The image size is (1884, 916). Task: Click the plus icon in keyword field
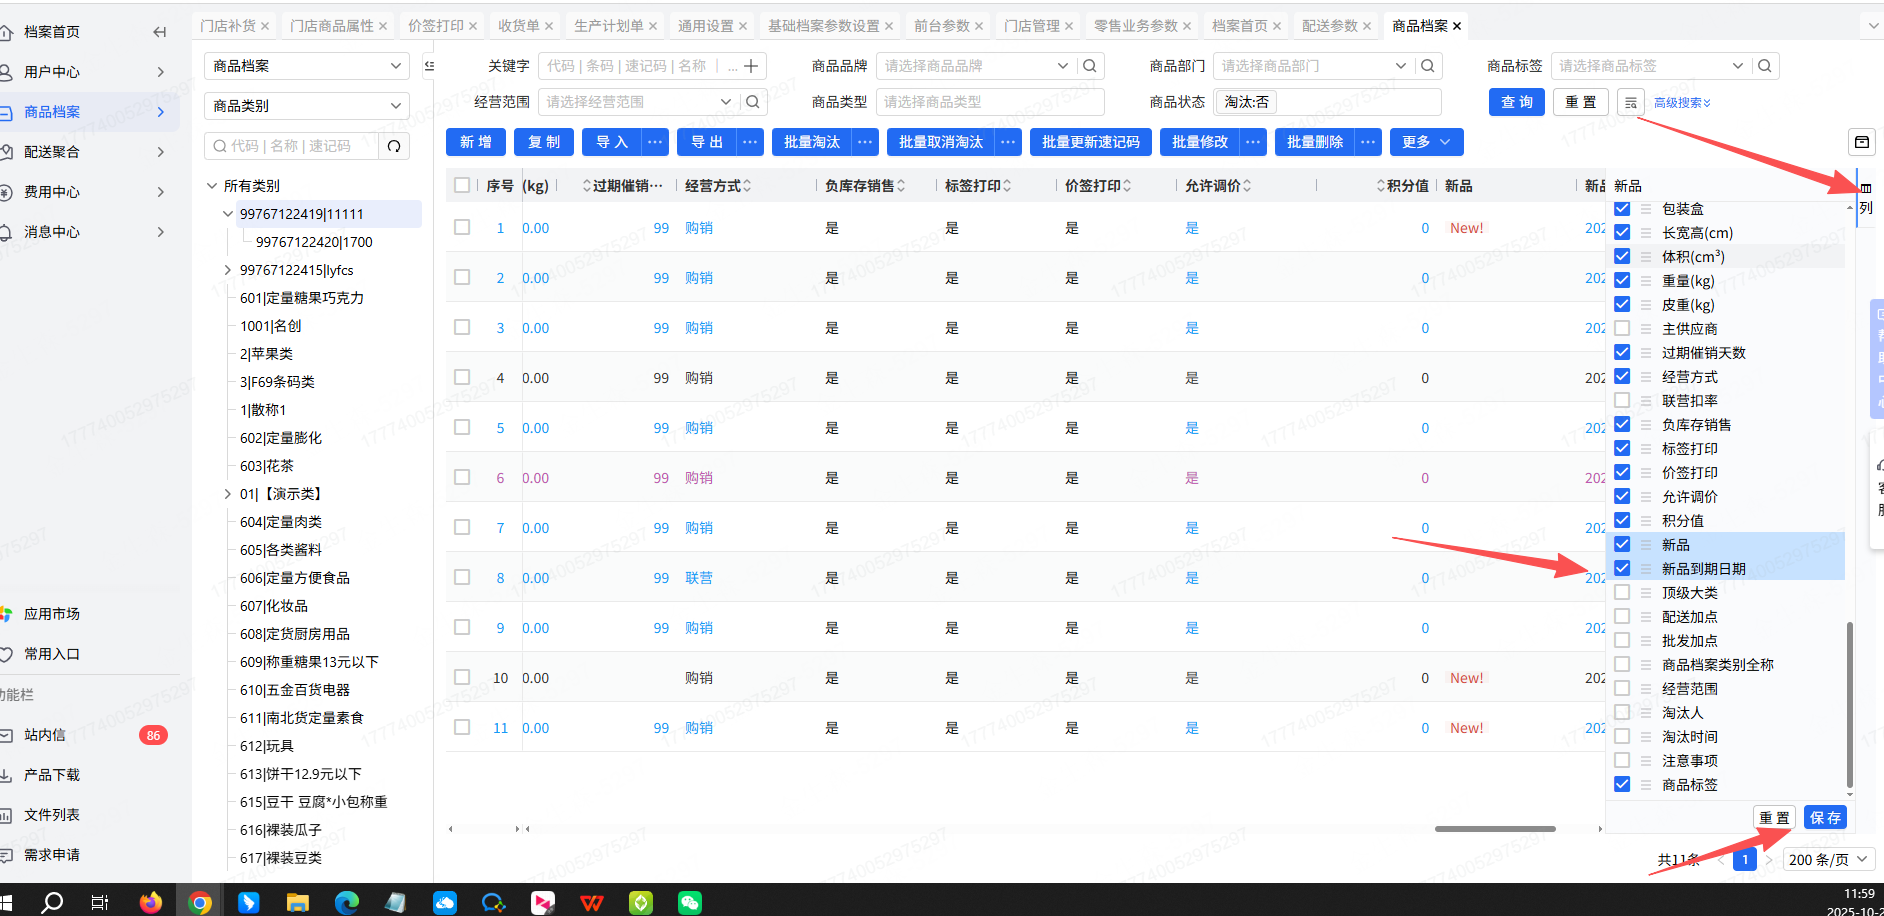[x=751, y=66]
